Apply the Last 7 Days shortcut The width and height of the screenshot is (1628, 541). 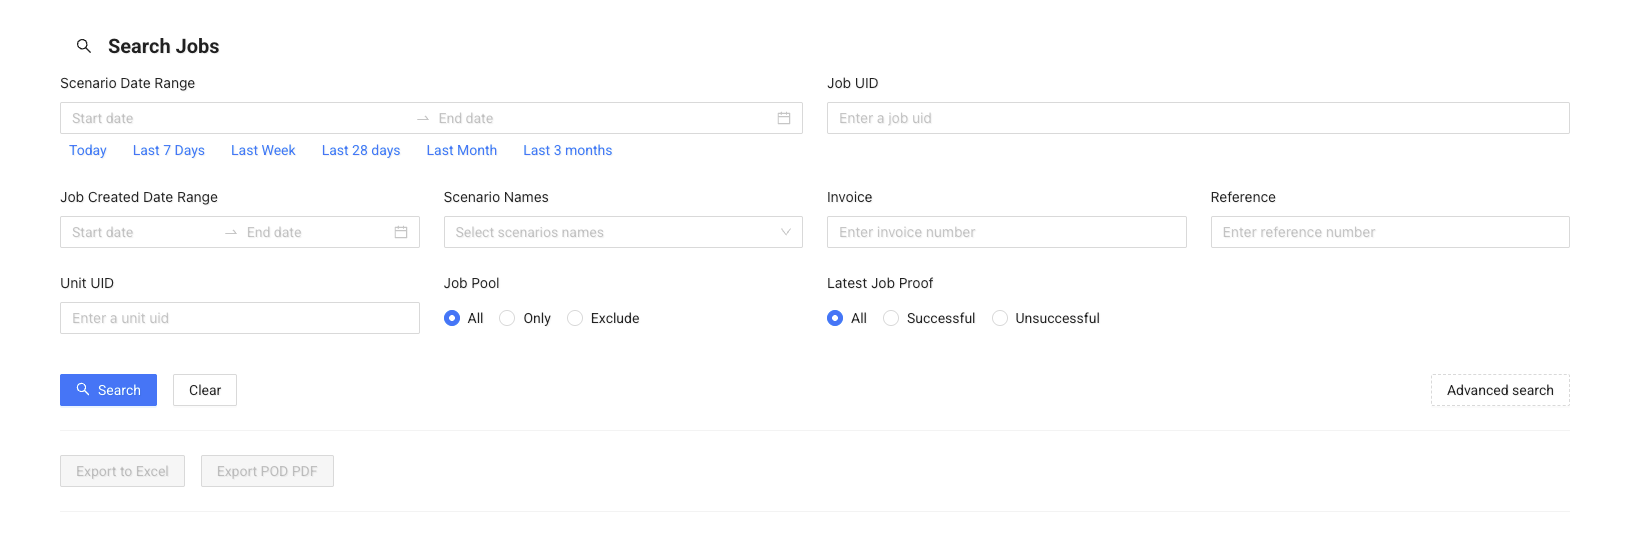click(x=169, y=150)
